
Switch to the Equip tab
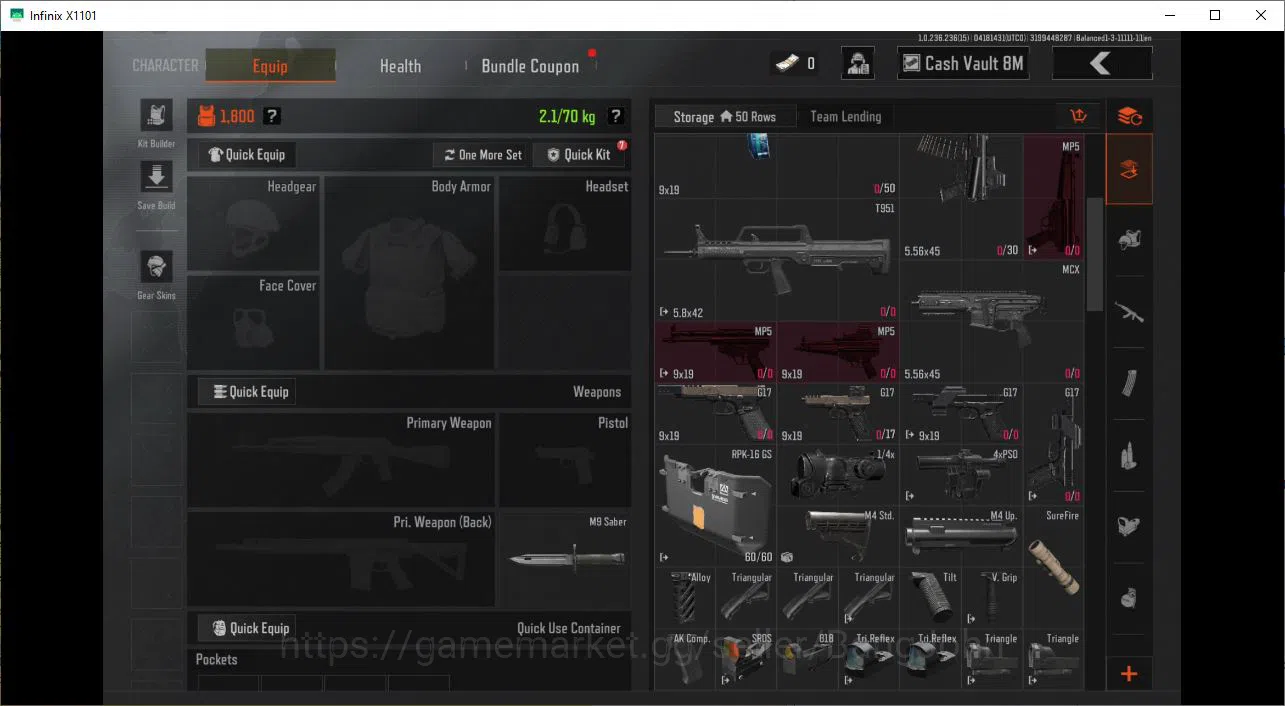270,66
